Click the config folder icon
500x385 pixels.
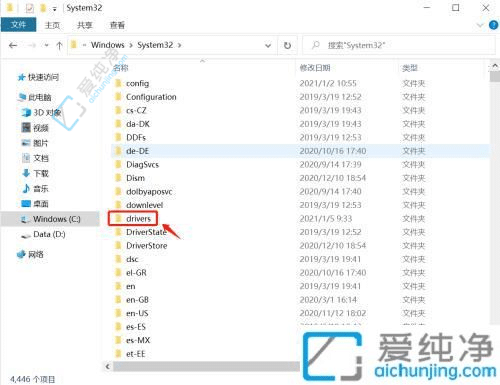[x=118, y=83]
